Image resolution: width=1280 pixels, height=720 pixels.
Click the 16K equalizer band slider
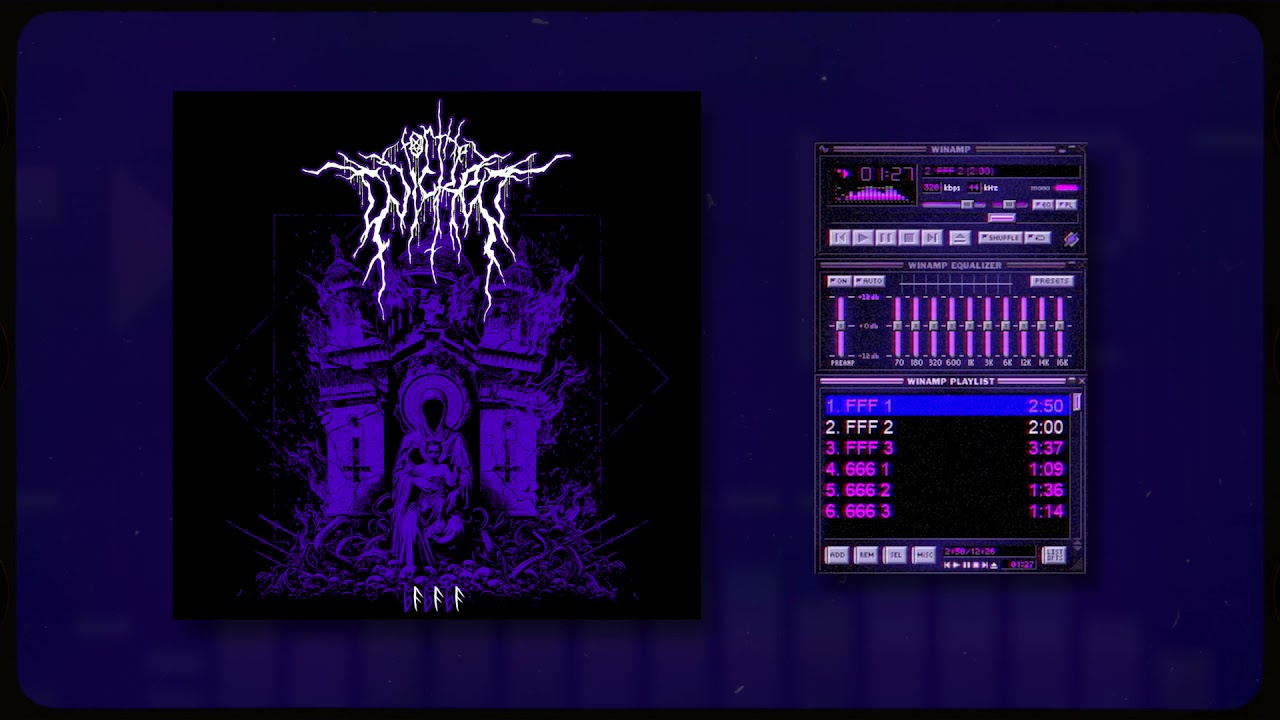pos(1060,326)
